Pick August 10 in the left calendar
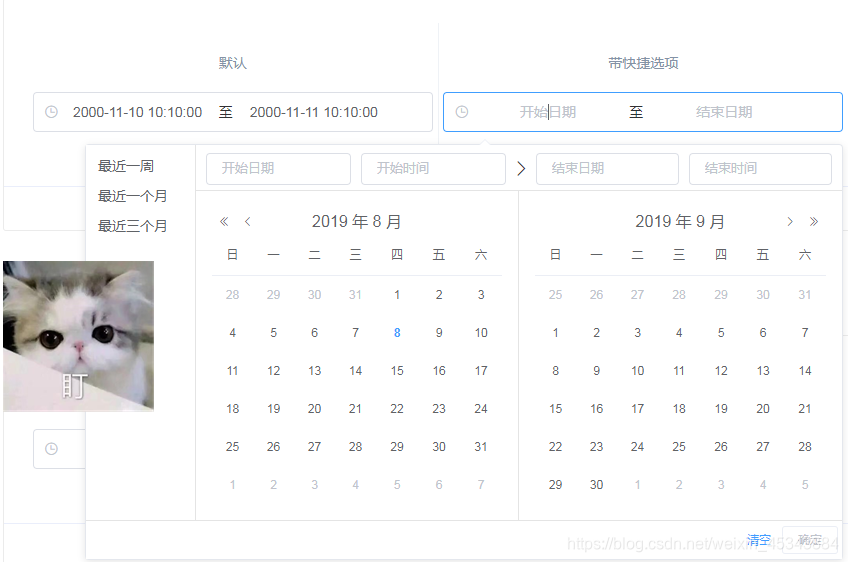 tap(481, 333)
